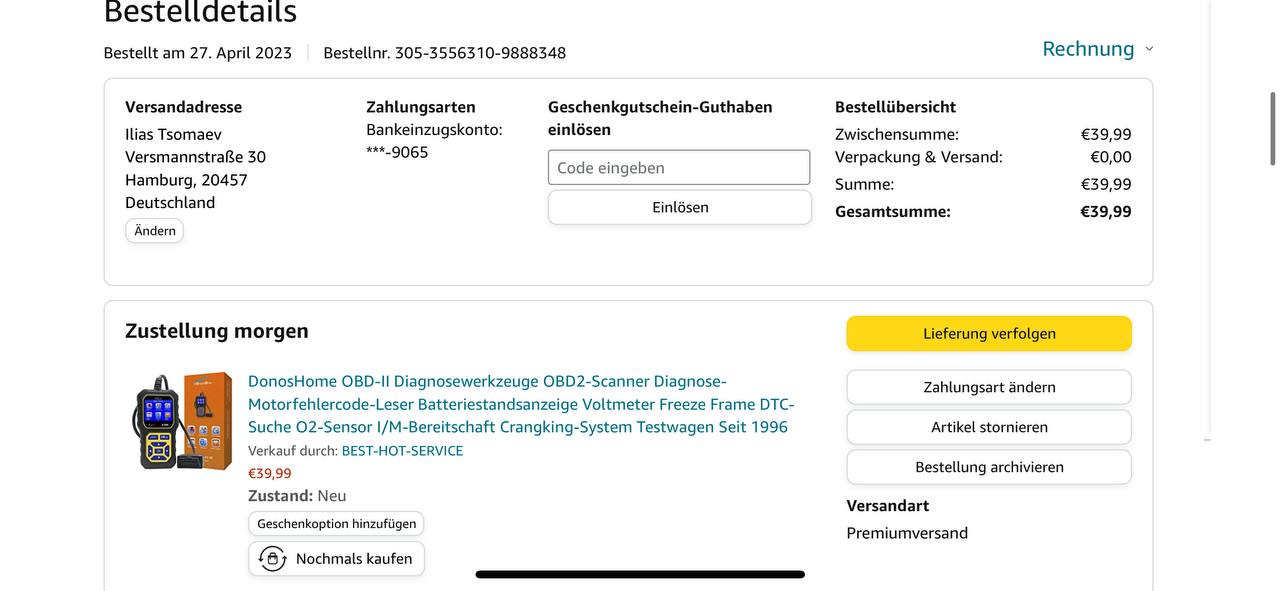Viewport: 1280px width, 591px height.
Task: Choose Artikel stornieren
Action: point(988,427)
